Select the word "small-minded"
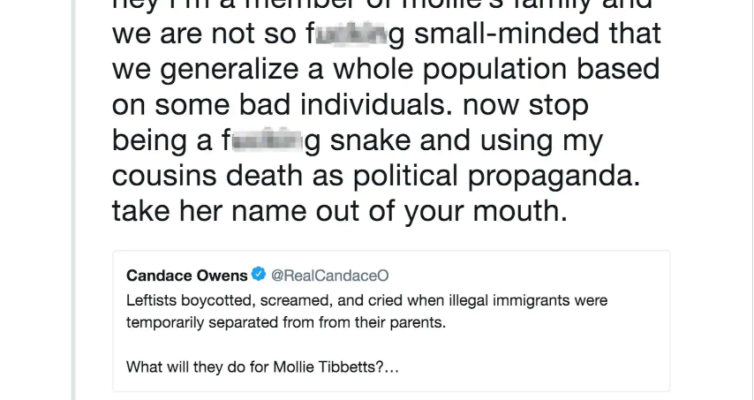Screen dimensions: 754x400 click(x=506, y=34)
